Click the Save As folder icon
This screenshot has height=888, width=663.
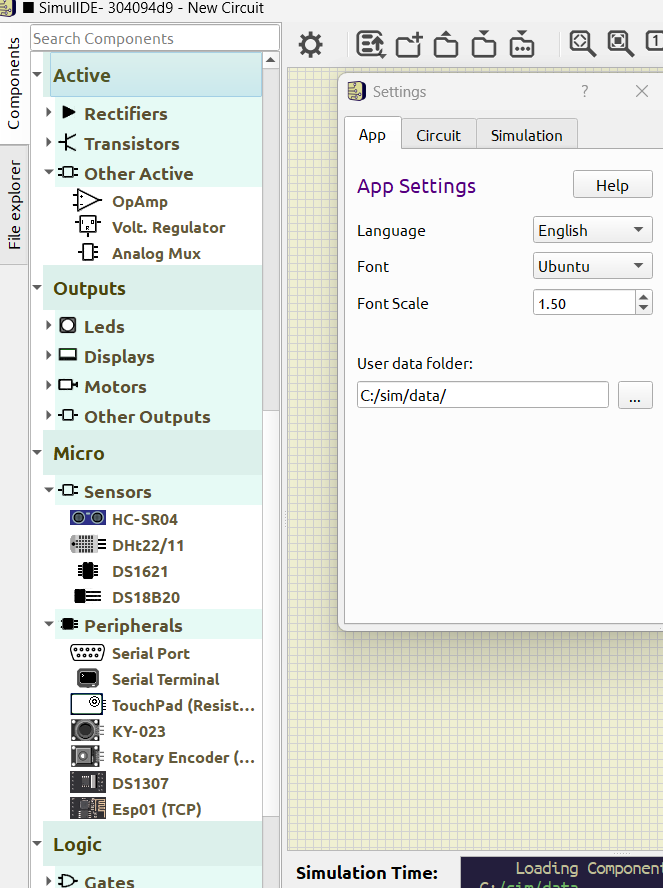coord(521,45)
